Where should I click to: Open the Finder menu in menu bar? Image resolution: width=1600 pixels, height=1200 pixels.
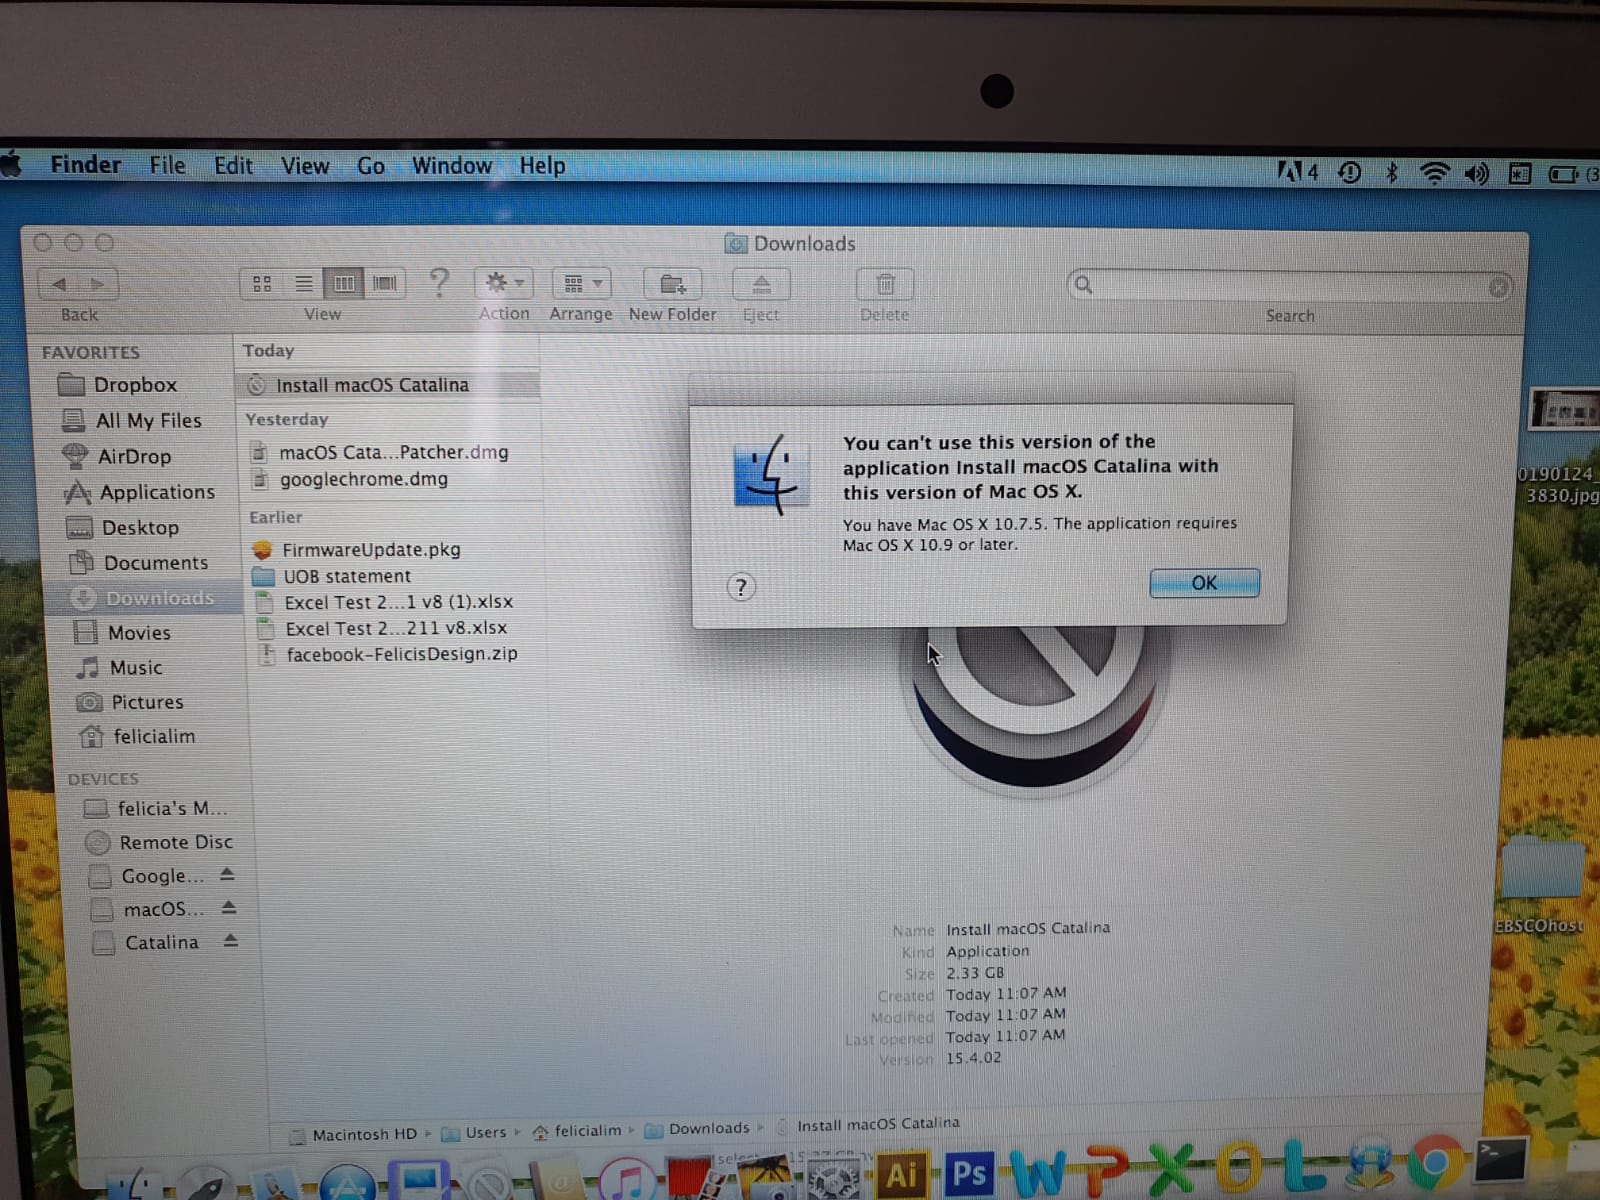pos(85,165)
